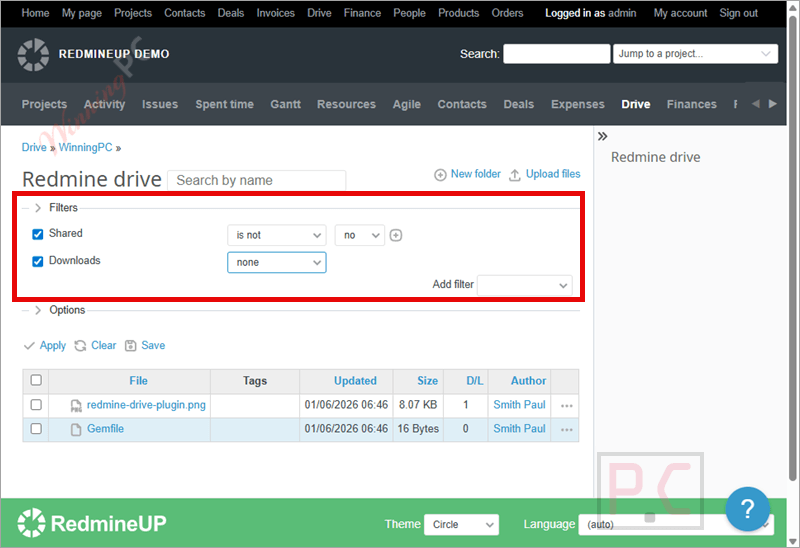Open the Gemfile file link

(x=105, y=429)
